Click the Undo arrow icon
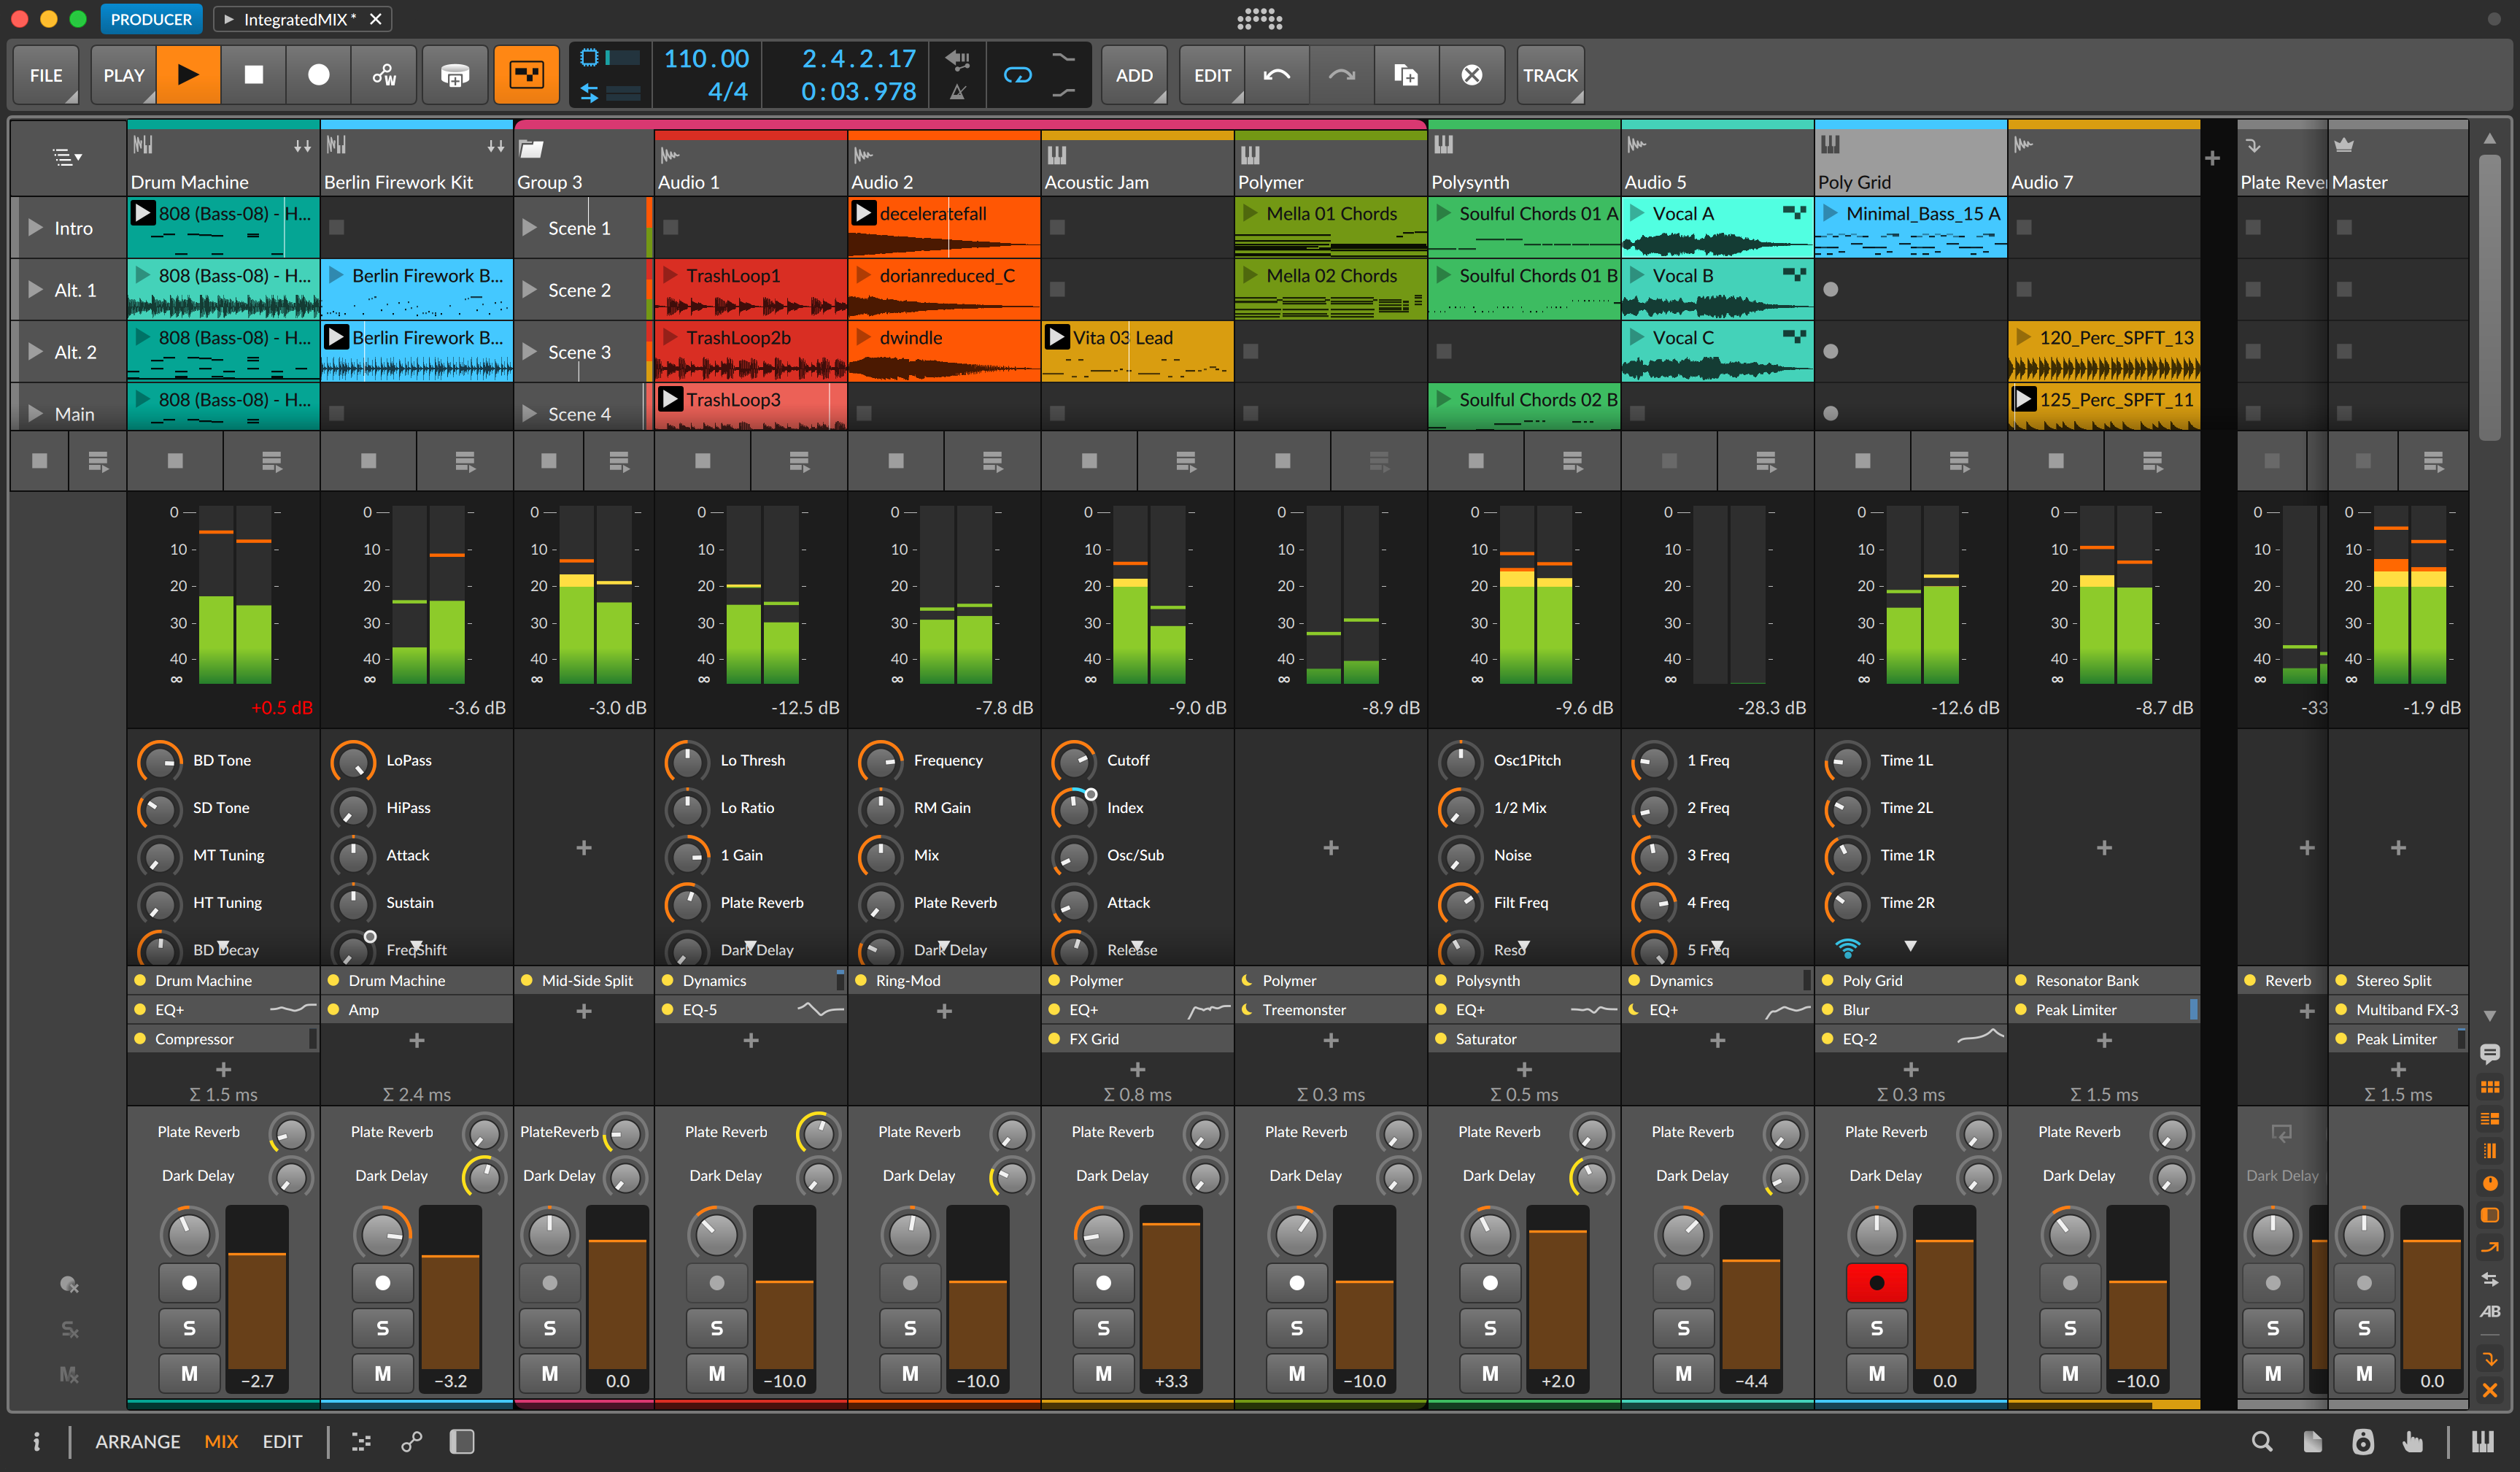This screenshot has height=1472, width=2520. [1277, 75]
